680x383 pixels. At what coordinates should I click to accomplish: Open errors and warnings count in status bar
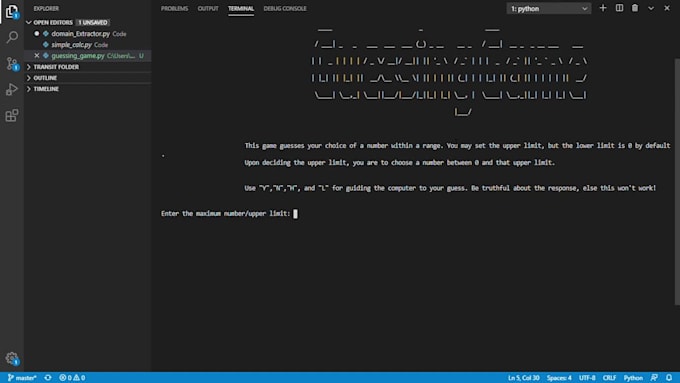72,378
